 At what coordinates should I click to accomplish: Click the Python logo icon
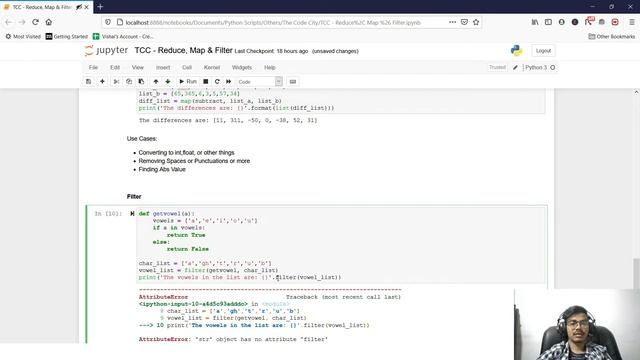coord(516,51)
